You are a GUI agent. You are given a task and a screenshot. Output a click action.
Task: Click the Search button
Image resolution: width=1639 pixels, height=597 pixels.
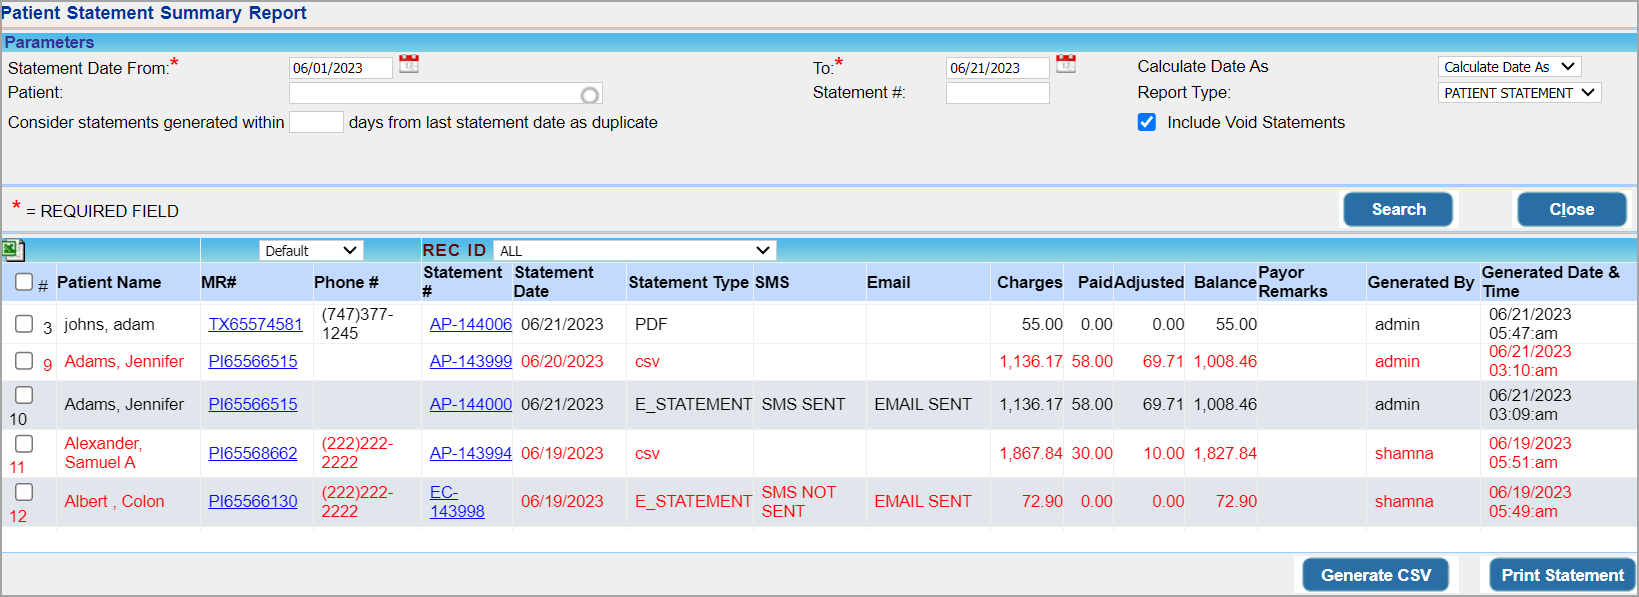1398,209
